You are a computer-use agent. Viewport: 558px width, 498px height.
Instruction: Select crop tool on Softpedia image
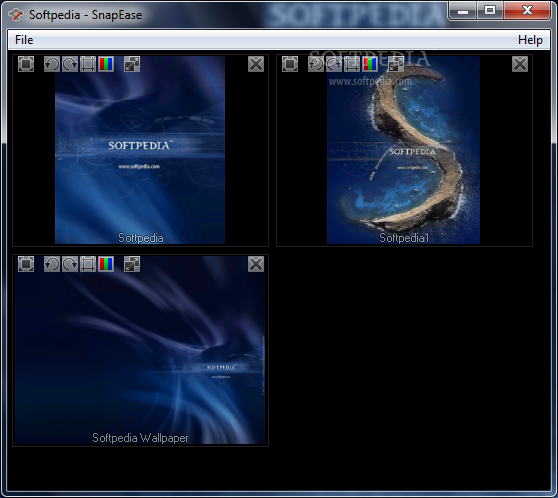tap(88, 64)
